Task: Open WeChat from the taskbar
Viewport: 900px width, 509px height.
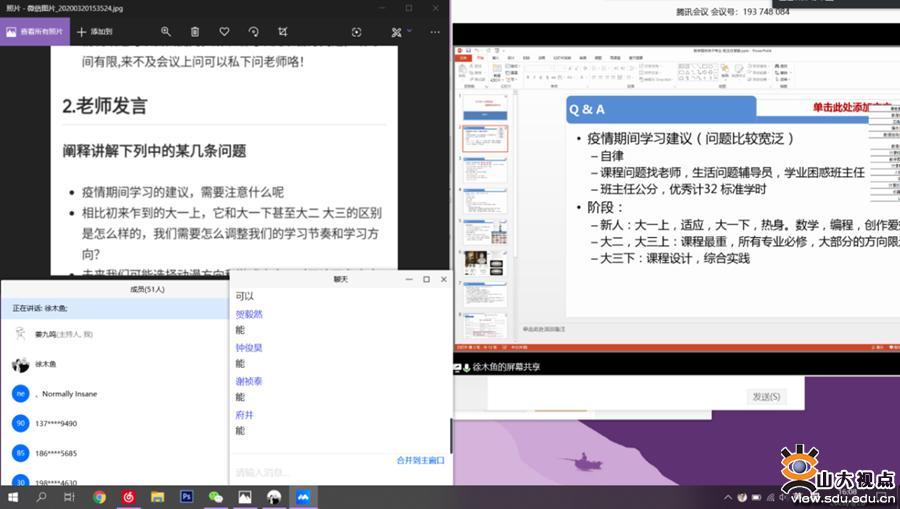Action: (x=215, y=497)
